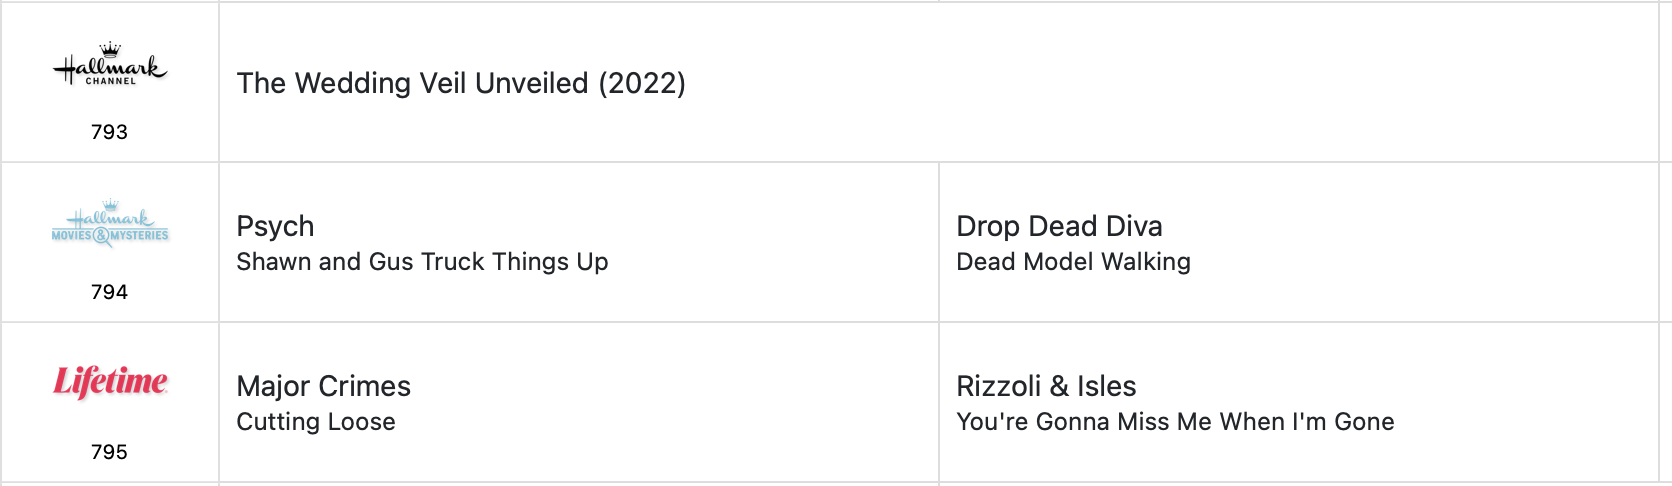Select channel number 793

(x=110, y=132)
